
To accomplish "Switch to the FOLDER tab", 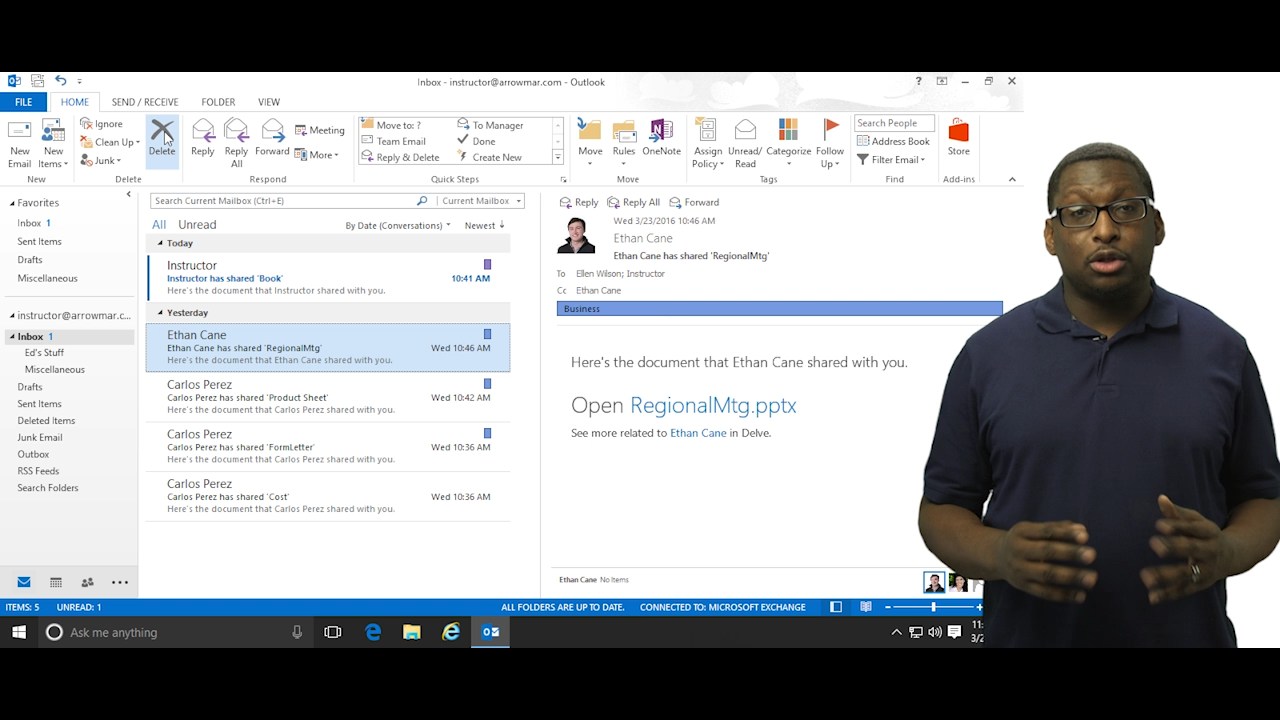I will [218, 102].
